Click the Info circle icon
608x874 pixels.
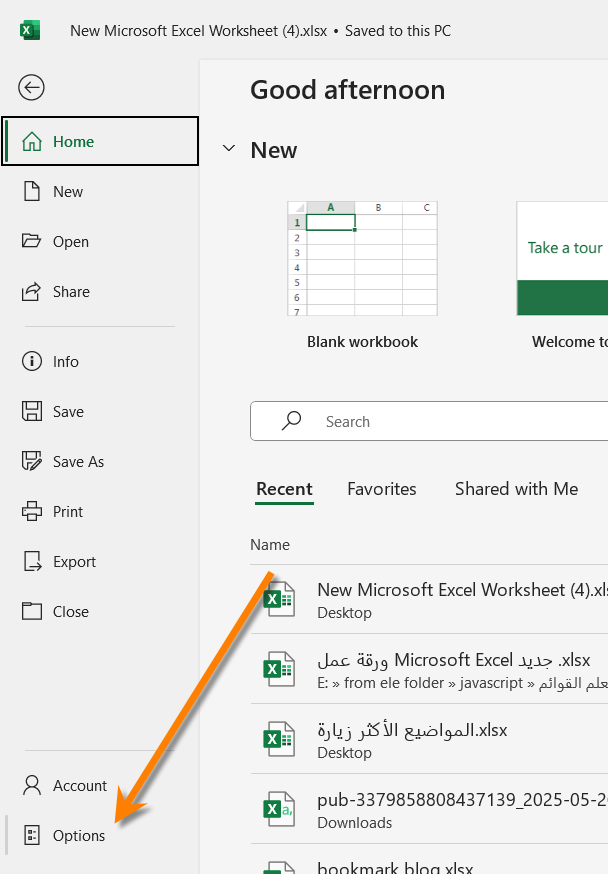click(x=32, y=361)
